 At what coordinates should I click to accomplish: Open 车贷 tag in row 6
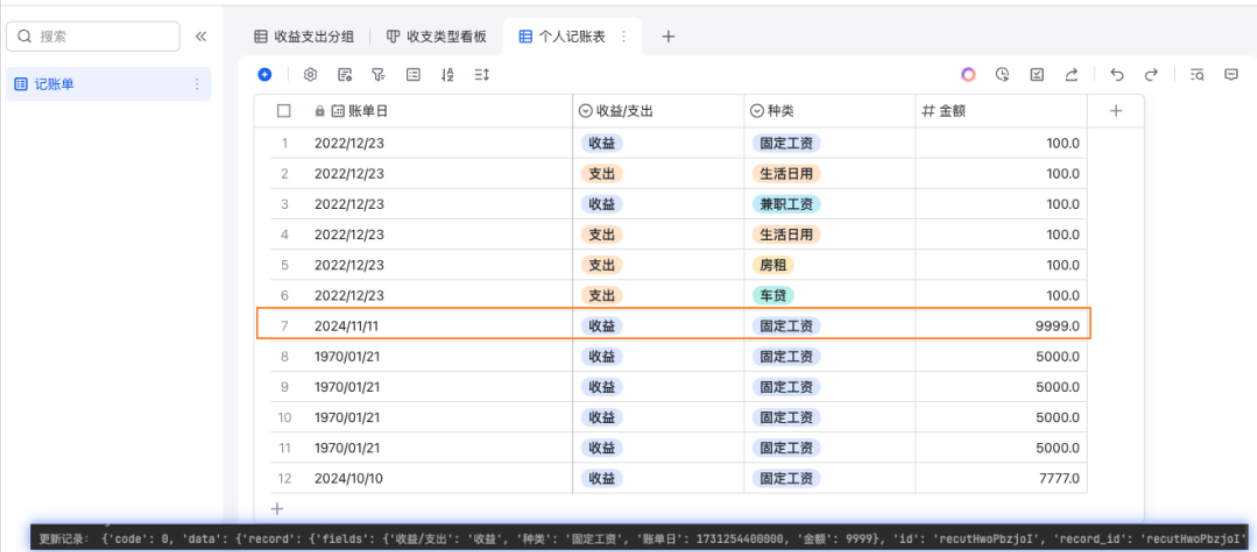tap(773, 296)
